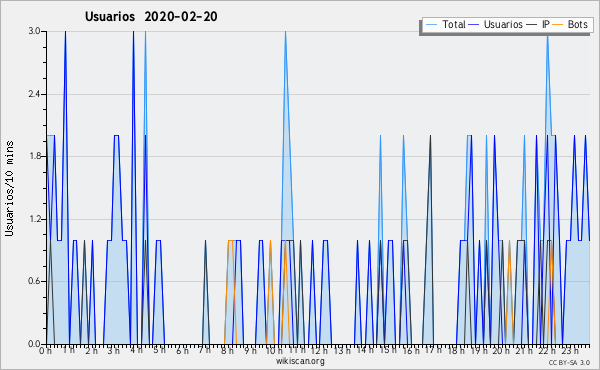This screenshot has width=600, height=370.
Task: Click the orange Bots legend line swatch
Action: tap(558, 25)
